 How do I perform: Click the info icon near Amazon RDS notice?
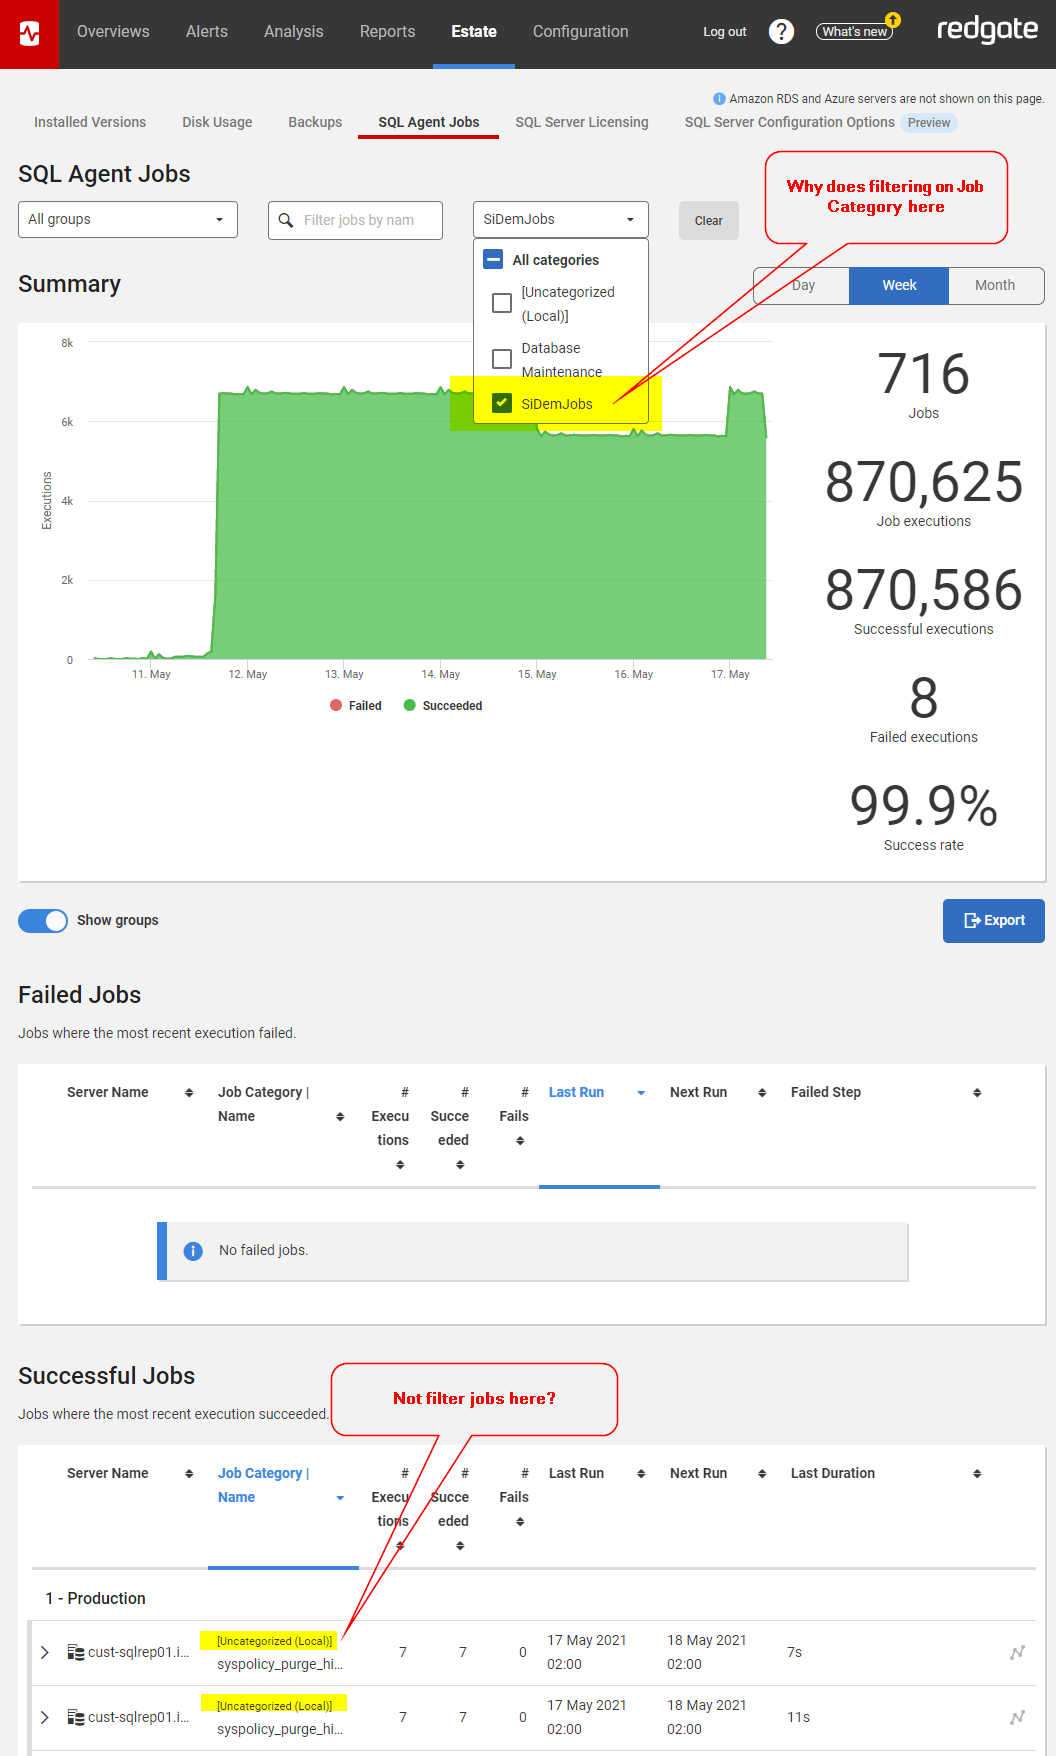pyautogui.click(x=719, y=99)
